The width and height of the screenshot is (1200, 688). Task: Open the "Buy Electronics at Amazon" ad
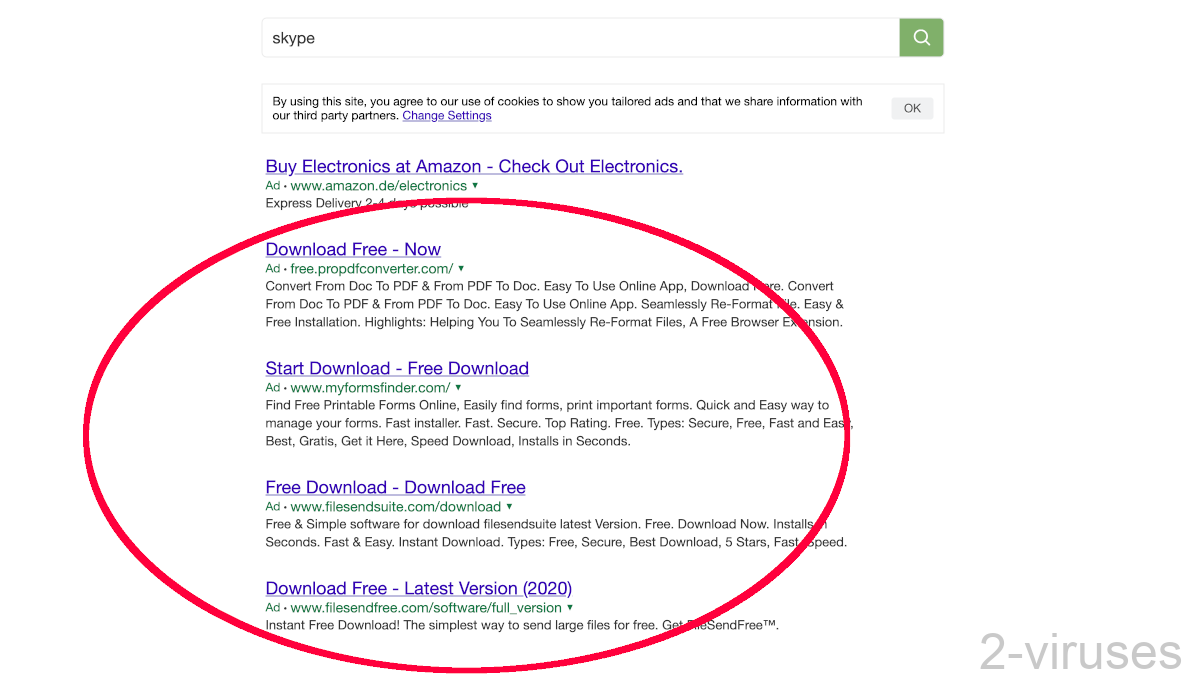coord(474,166)
